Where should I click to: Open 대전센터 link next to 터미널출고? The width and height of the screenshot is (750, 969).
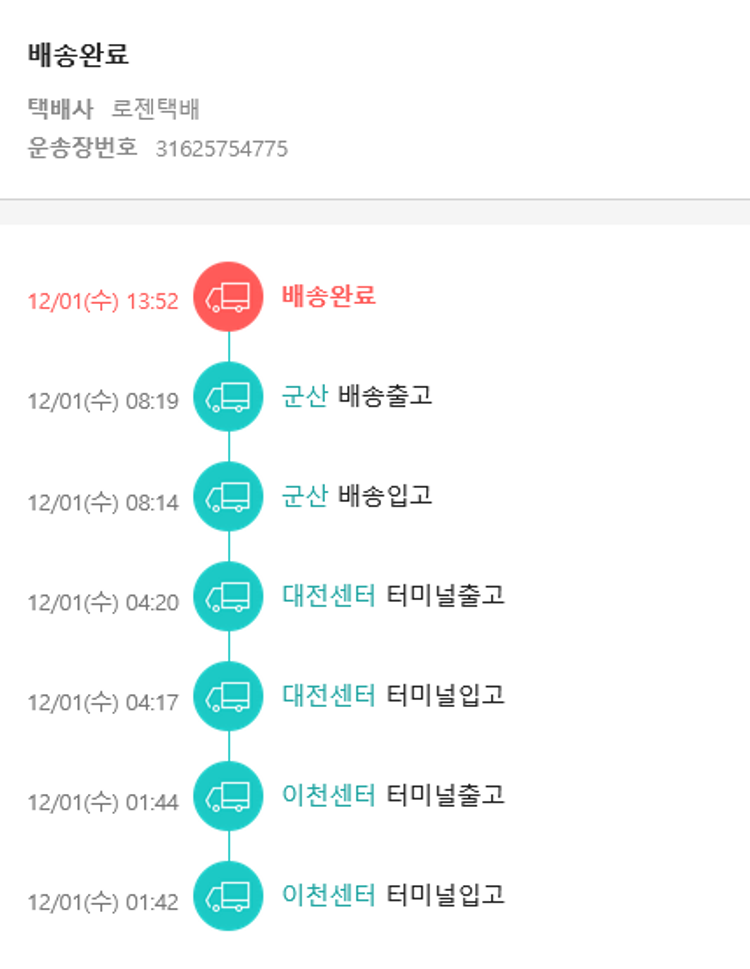coord(329,596)
